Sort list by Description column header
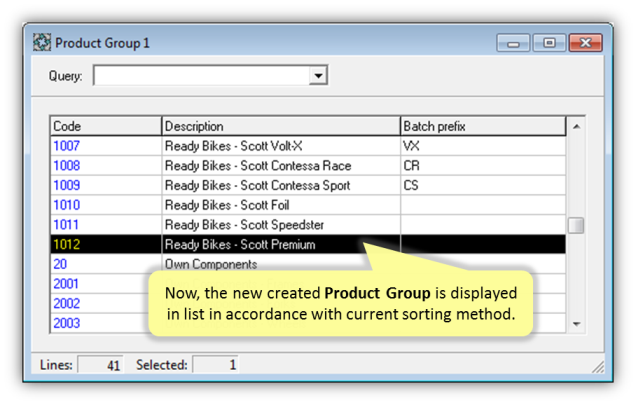The height and width of the screenshot is (405, 636). (281, 126)
